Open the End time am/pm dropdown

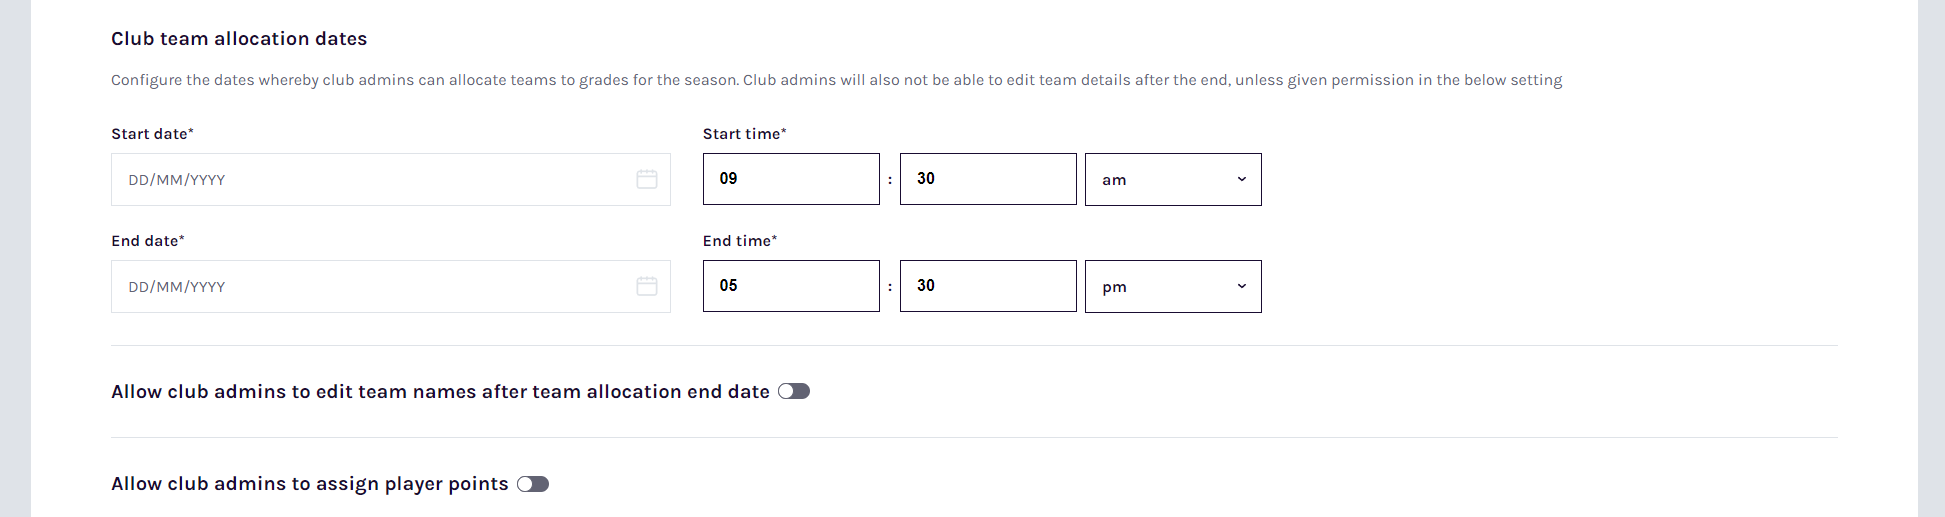point(1173,286)
